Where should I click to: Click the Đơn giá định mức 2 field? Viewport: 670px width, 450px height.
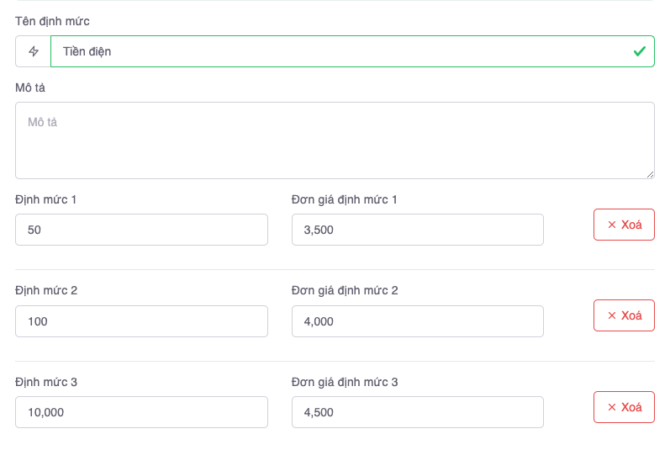(x=417, y=321)
